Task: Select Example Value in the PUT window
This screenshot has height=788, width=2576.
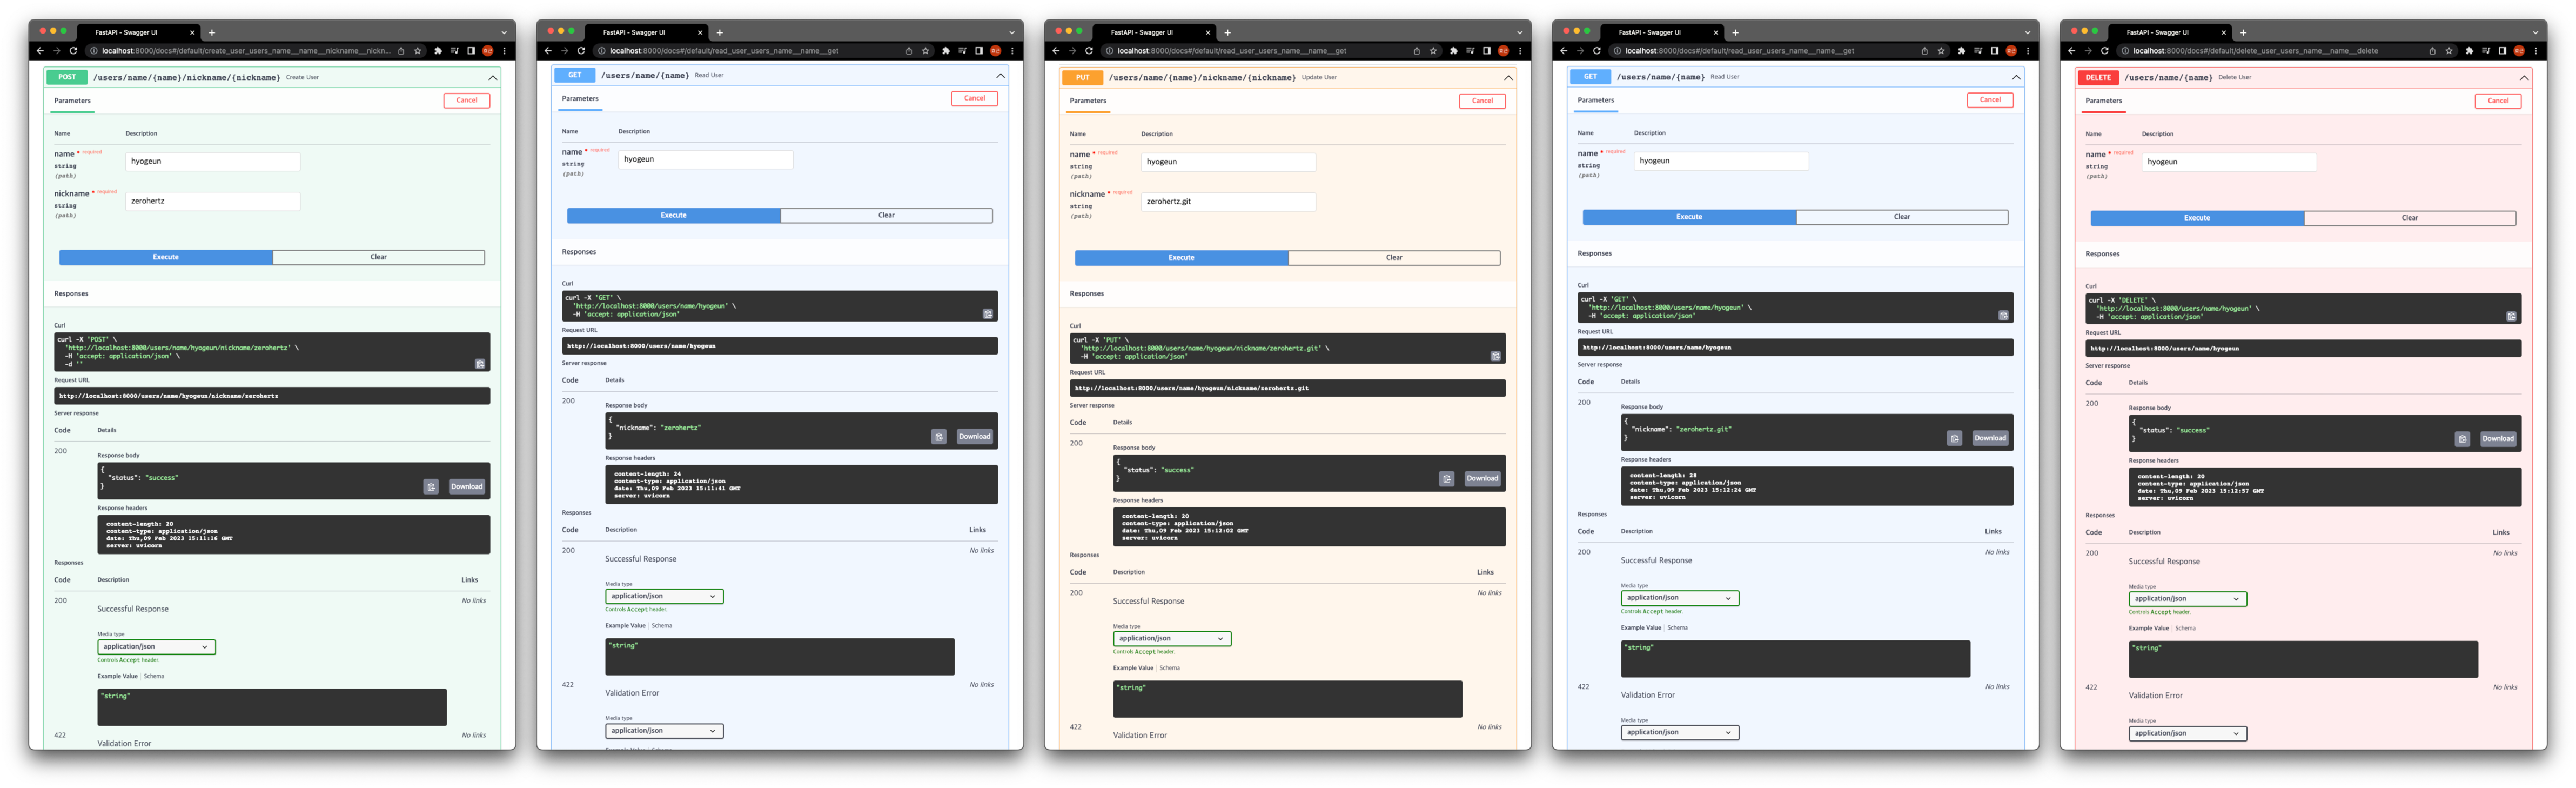Action: [1133, 668]
